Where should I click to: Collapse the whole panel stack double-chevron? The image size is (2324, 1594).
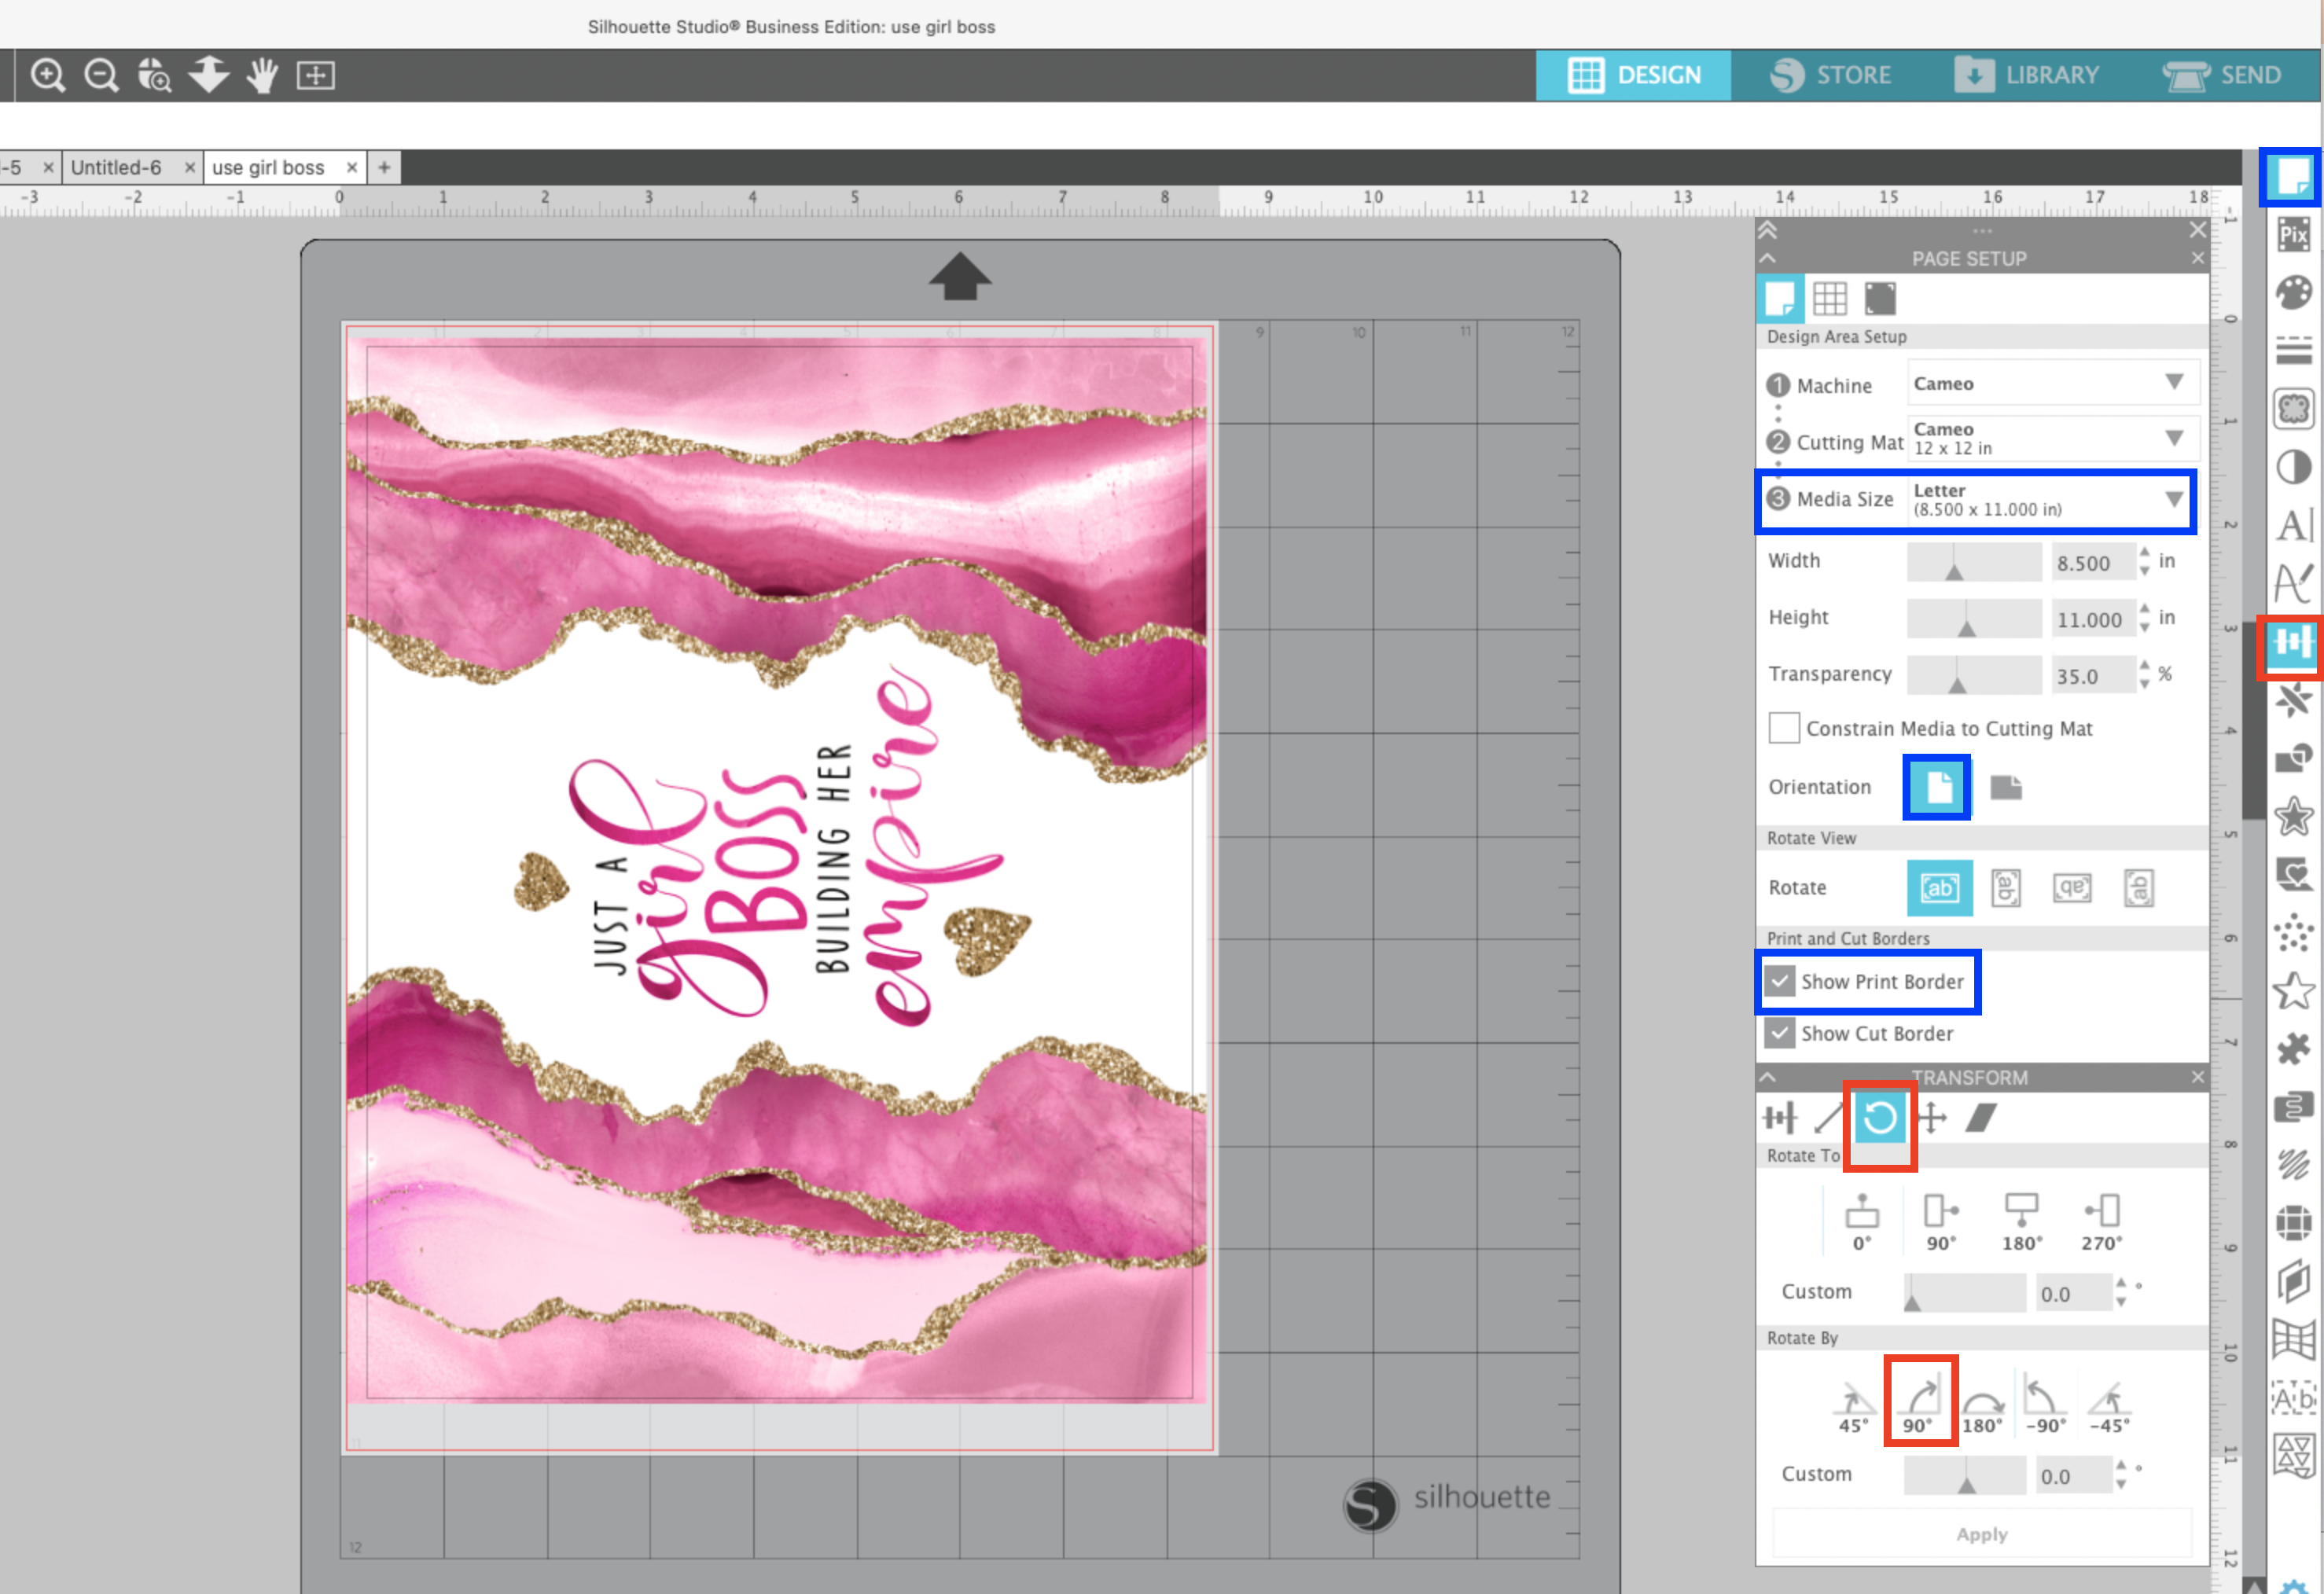1768,231
